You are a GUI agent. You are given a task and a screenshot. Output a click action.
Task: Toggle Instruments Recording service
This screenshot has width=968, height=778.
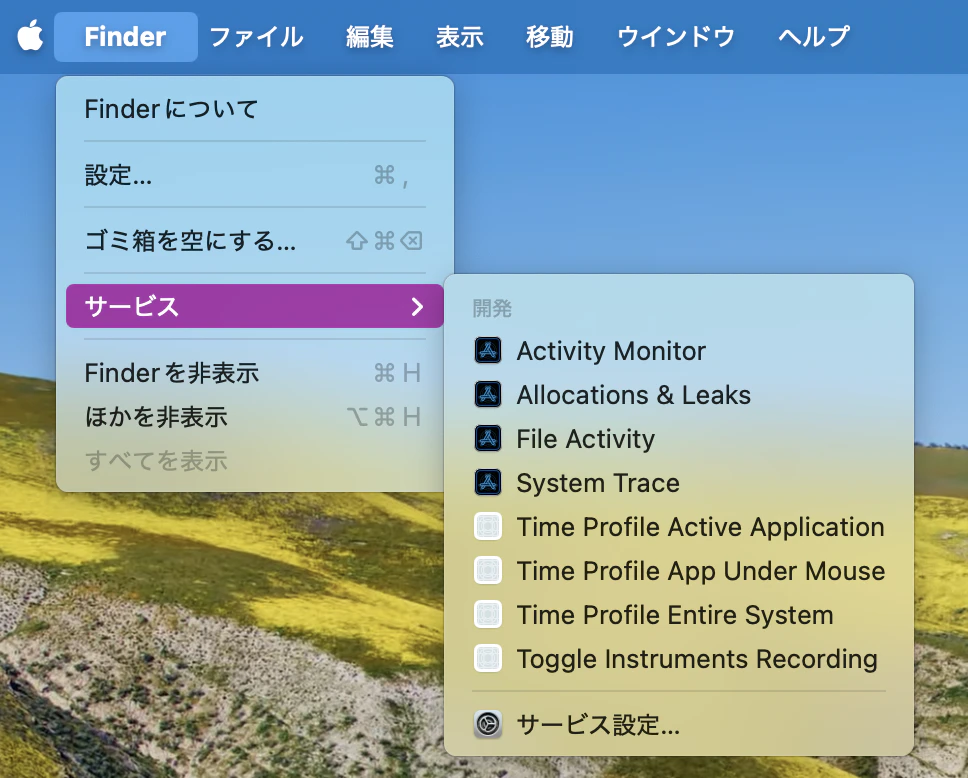695,658
